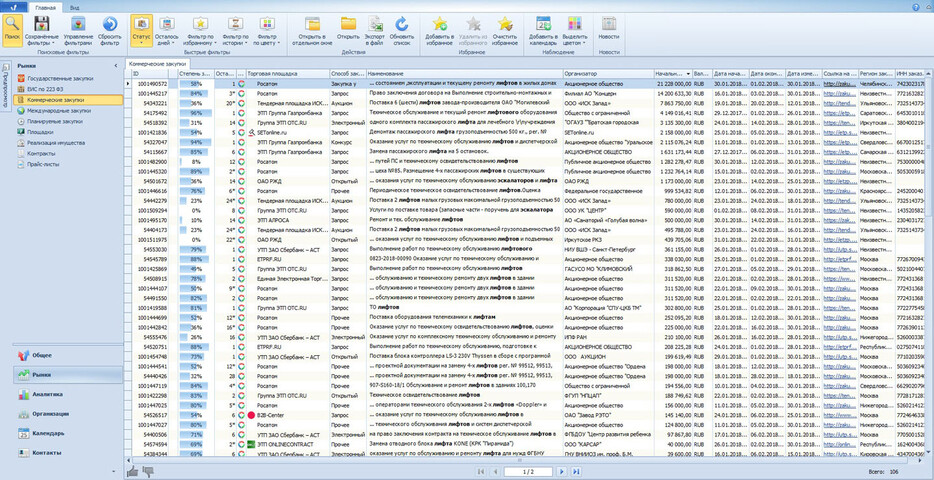Open Сохранённые фильтры saved filters
This screenshot has height=480, width=934.
click(42, 32)
